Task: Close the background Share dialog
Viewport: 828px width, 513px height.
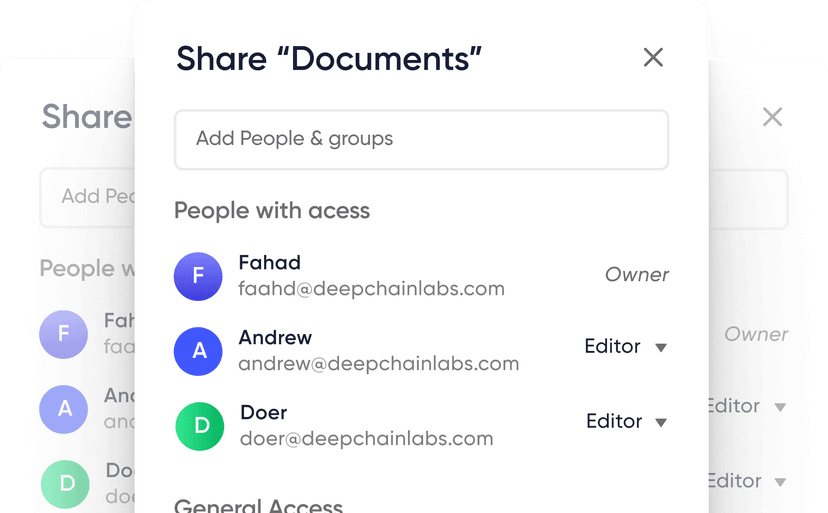Action: pos(772,117)
